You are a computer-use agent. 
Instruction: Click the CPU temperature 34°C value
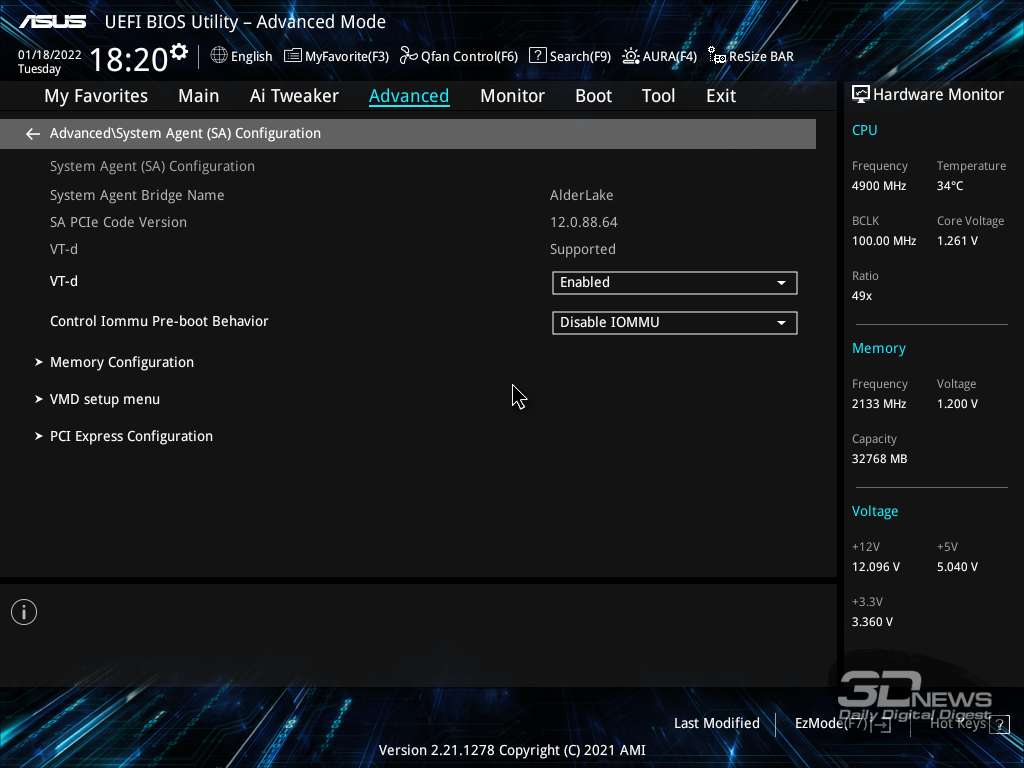point(950,186)
